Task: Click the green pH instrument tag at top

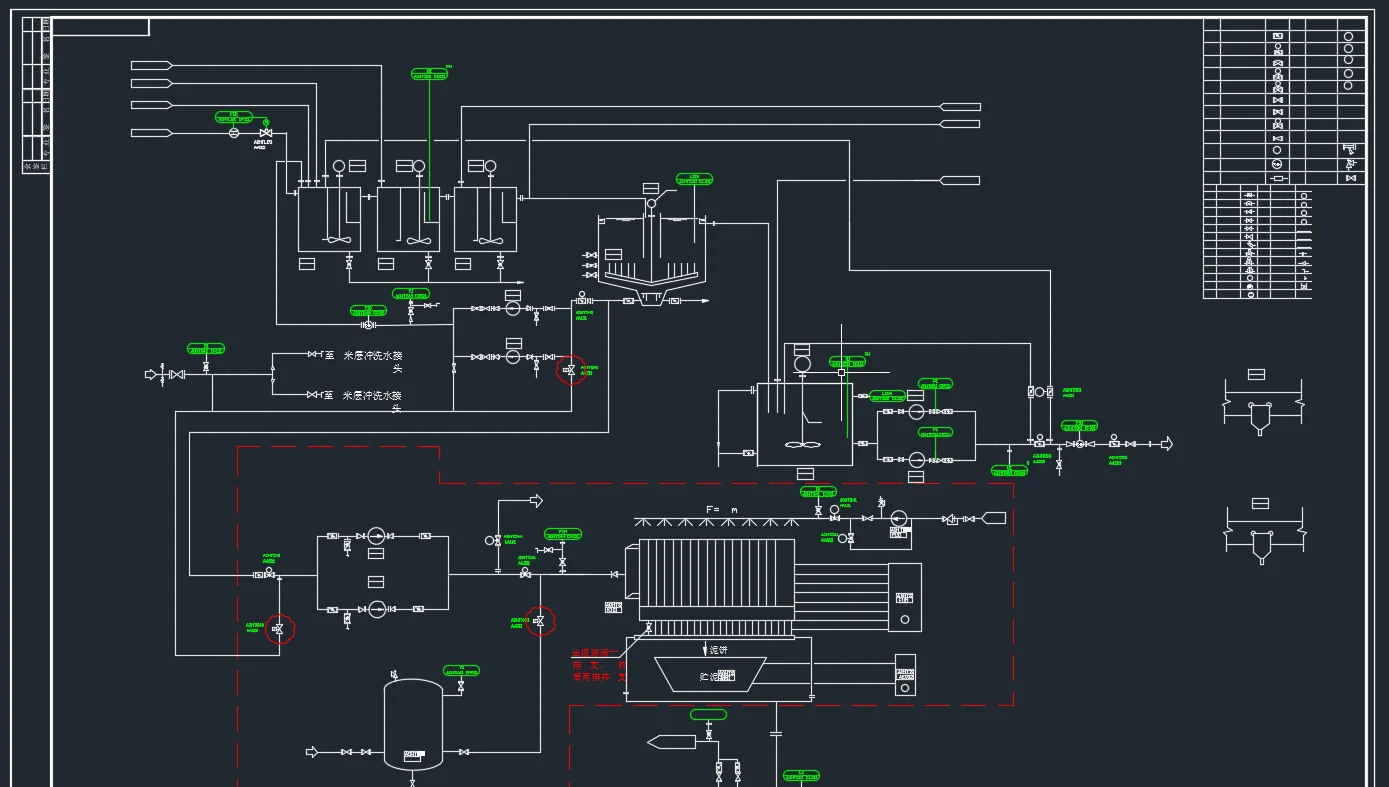Action: click(429, 75)
